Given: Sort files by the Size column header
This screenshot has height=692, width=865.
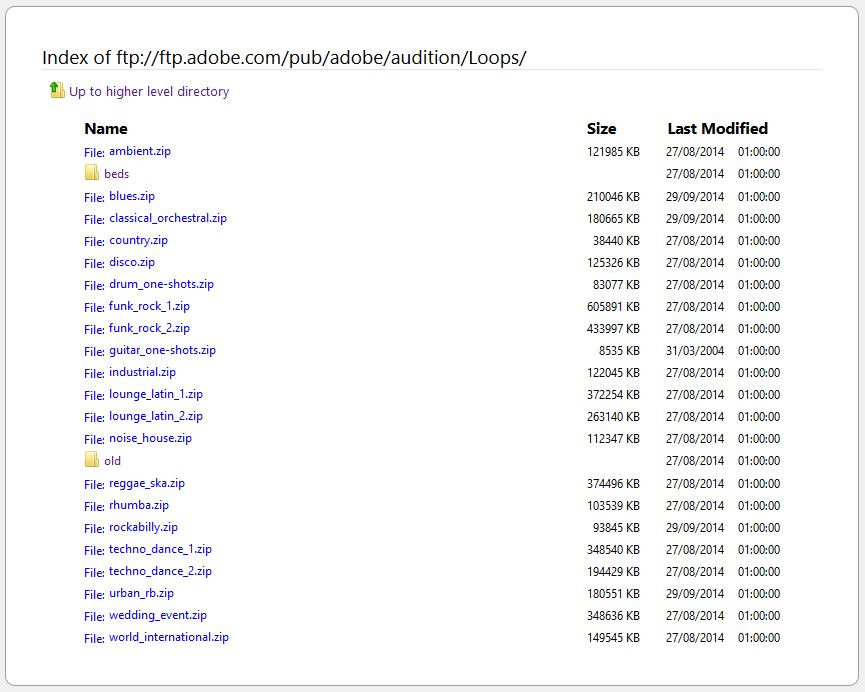Looking at the screenshot, I should pyautogui.click(x=601, y=128).
